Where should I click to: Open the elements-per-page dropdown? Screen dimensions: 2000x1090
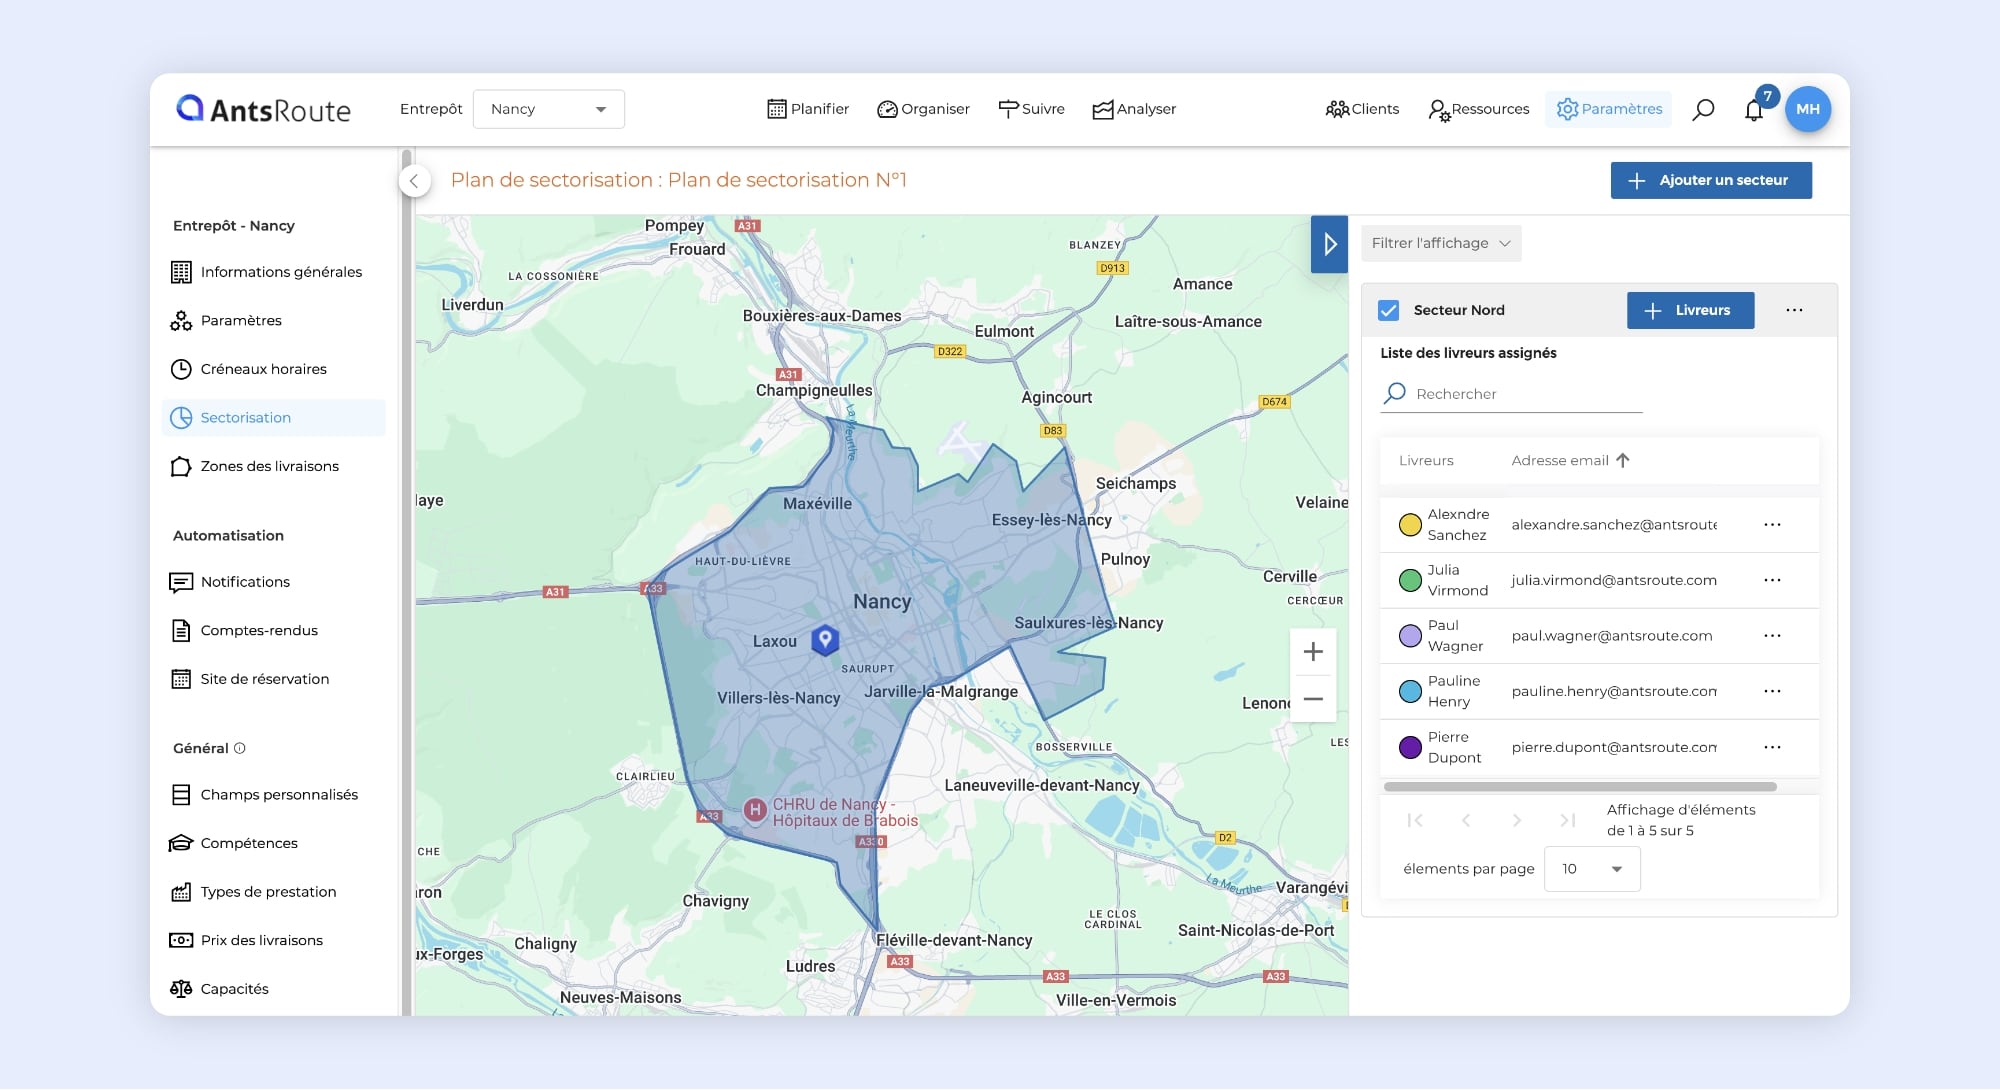coord(1592,868)
